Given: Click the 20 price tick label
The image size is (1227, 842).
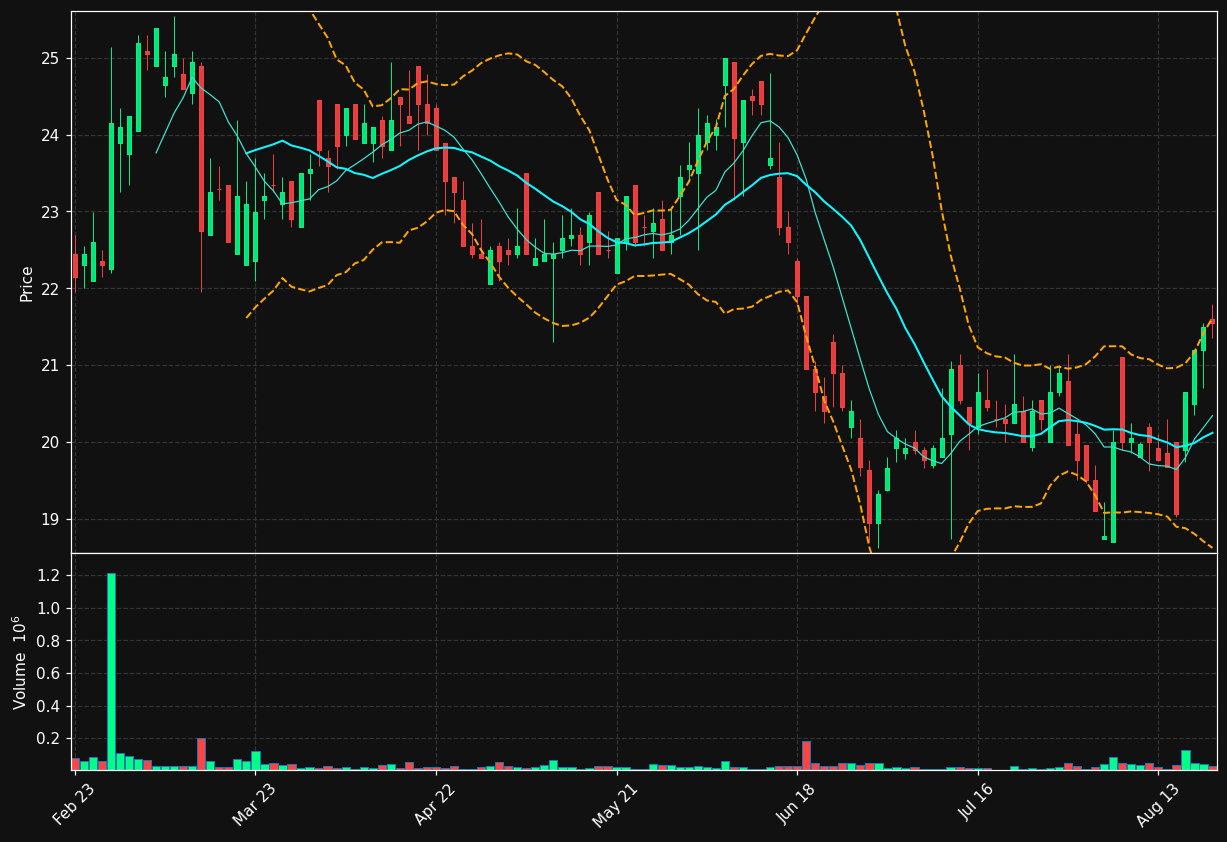Looking at the screenshot, I should [x=51, y=442].
